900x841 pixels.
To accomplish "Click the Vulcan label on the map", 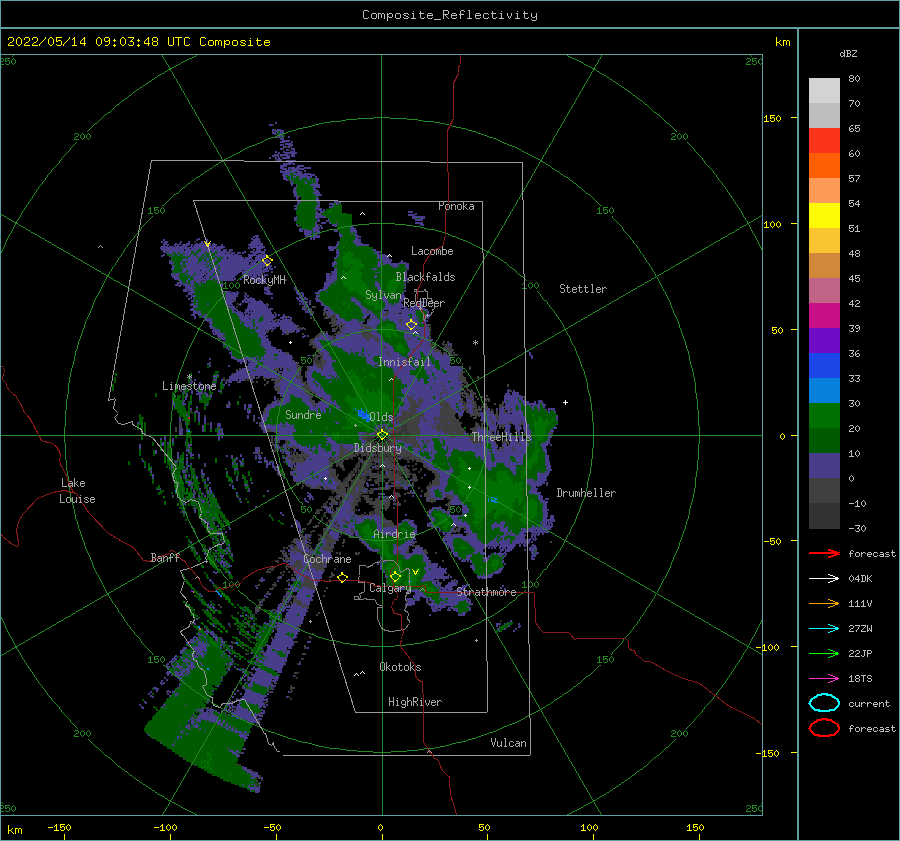I will [509, 743].
